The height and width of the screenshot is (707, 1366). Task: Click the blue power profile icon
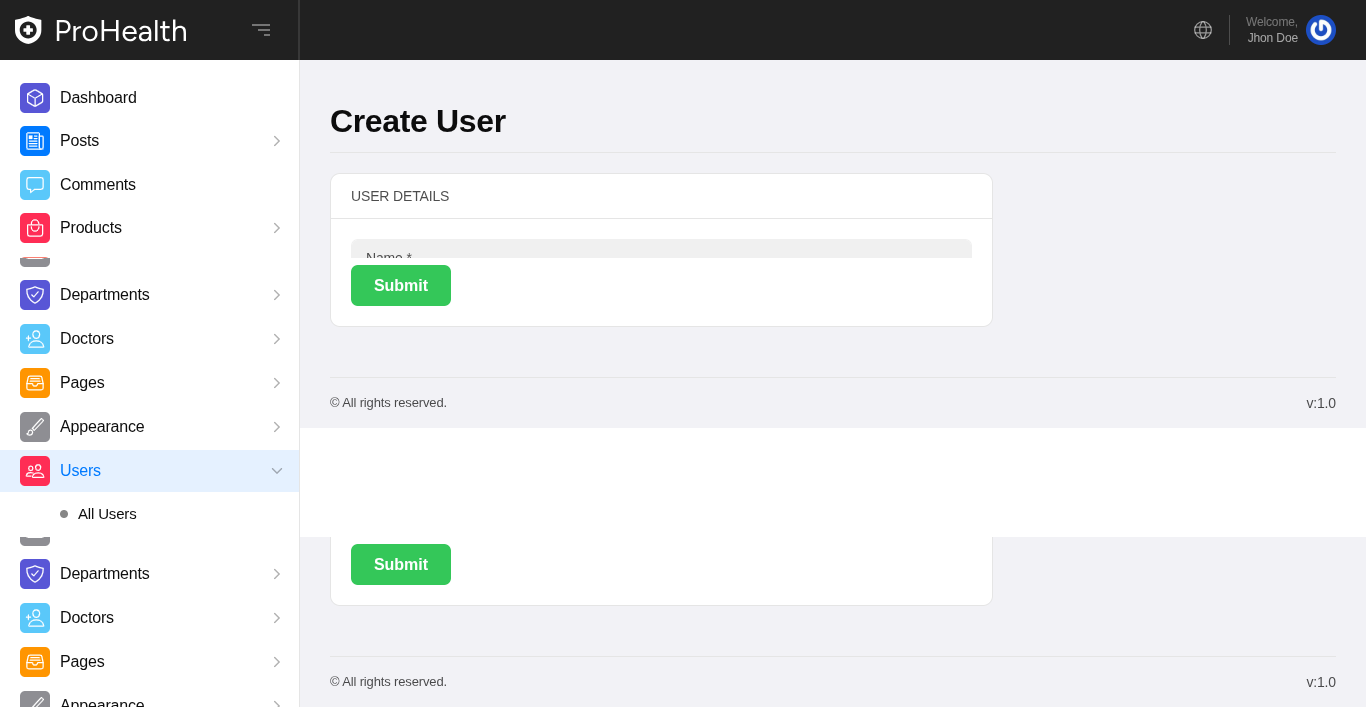click(x=1320, y=30)
